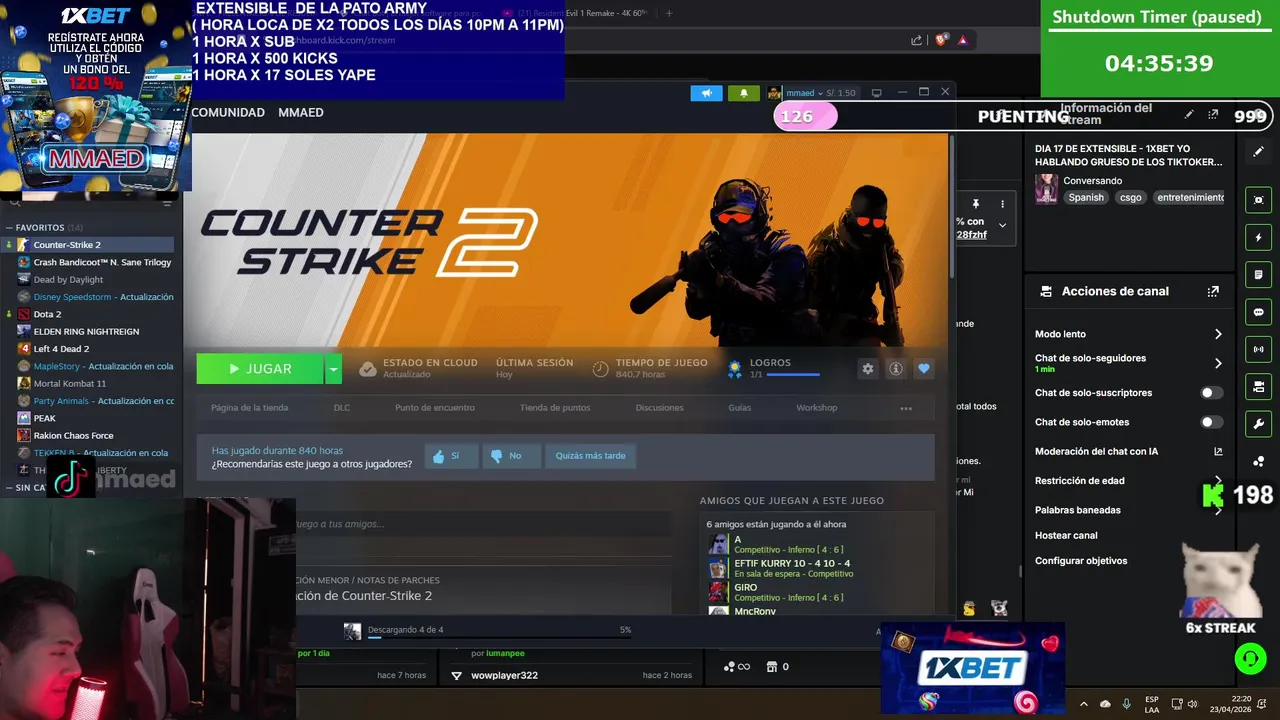
Task: Open Steam notifications bell icon
Action: coord(743,93)
